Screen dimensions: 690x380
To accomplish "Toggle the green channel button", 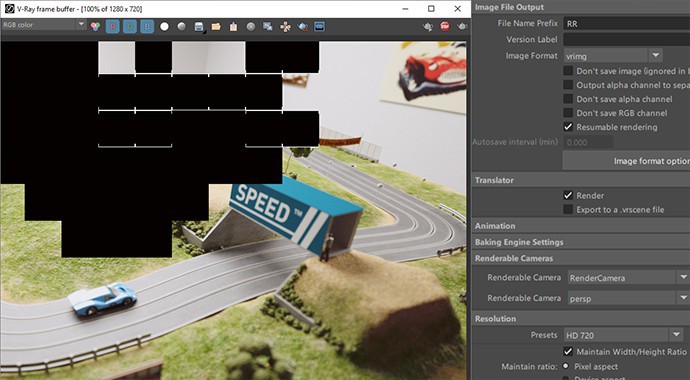I will tap(130, 27).
